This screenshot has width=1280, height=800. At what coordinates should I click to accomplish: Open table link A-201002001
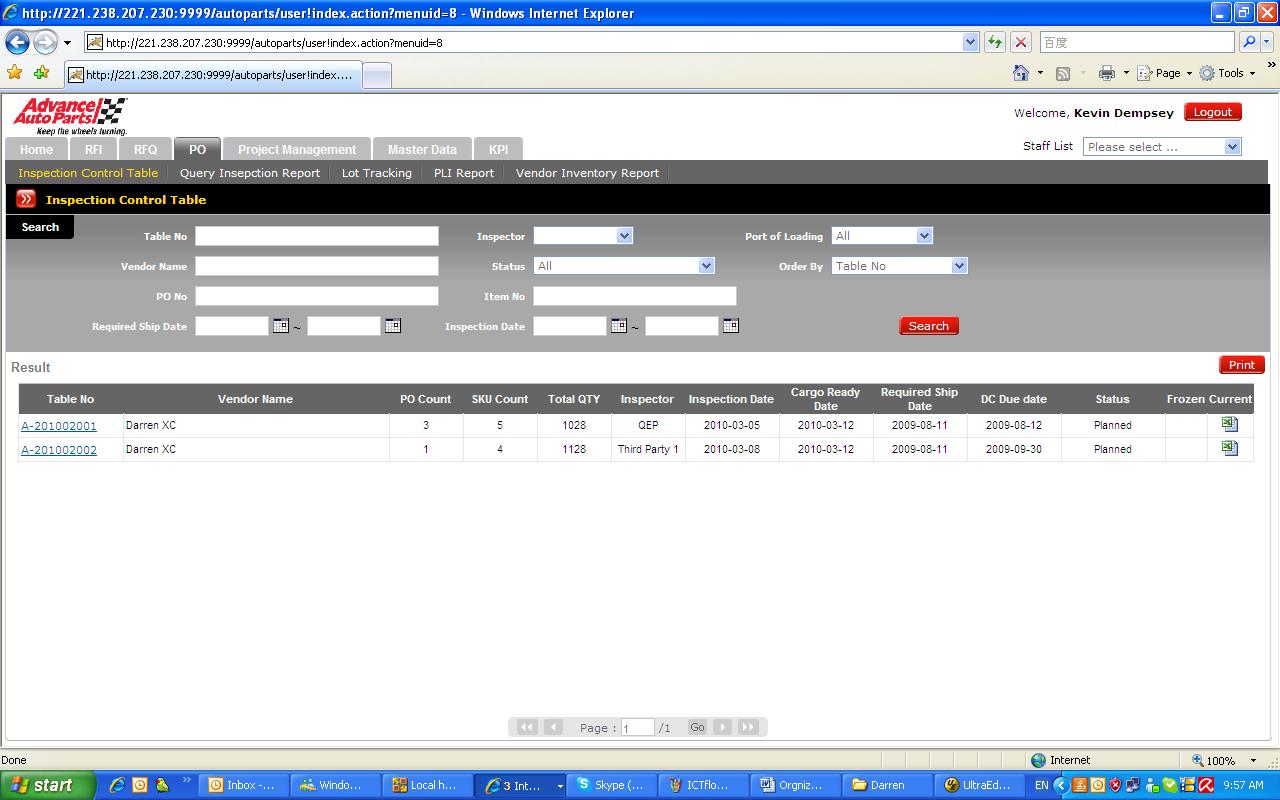pyautogui.click(x=59, y=426)
